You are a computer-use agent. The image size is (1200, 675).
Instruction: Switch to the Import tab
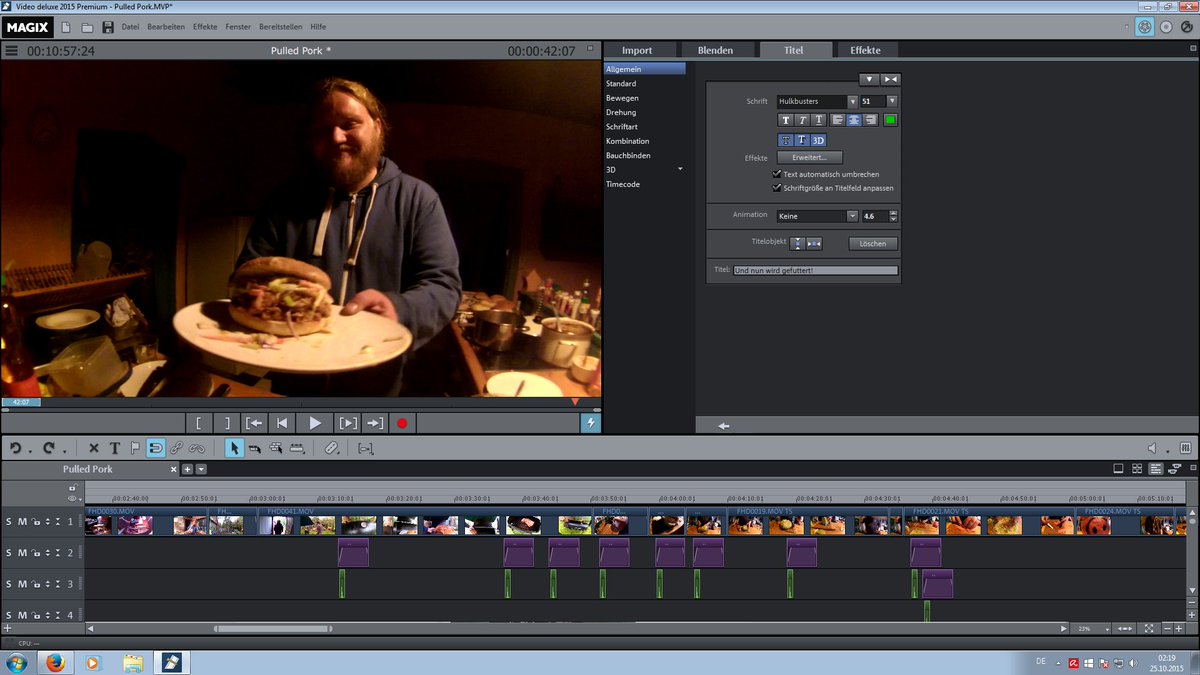coord(637,50)
